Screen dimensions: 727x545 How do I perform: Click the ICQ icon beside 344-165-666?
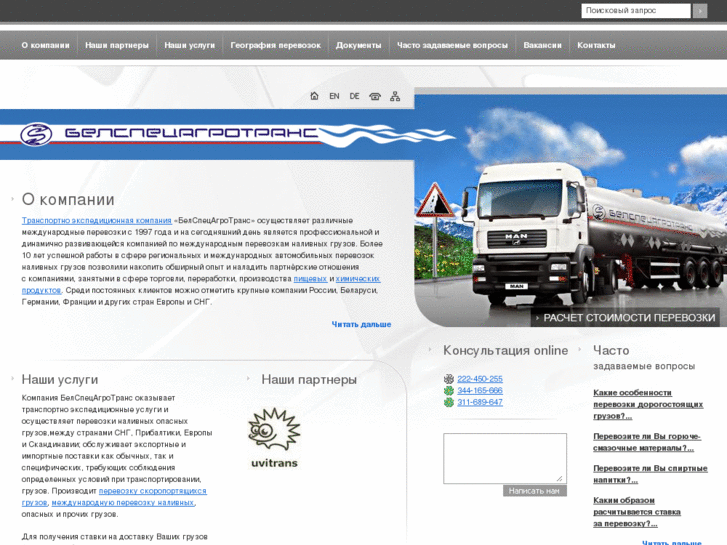[448, 391]
